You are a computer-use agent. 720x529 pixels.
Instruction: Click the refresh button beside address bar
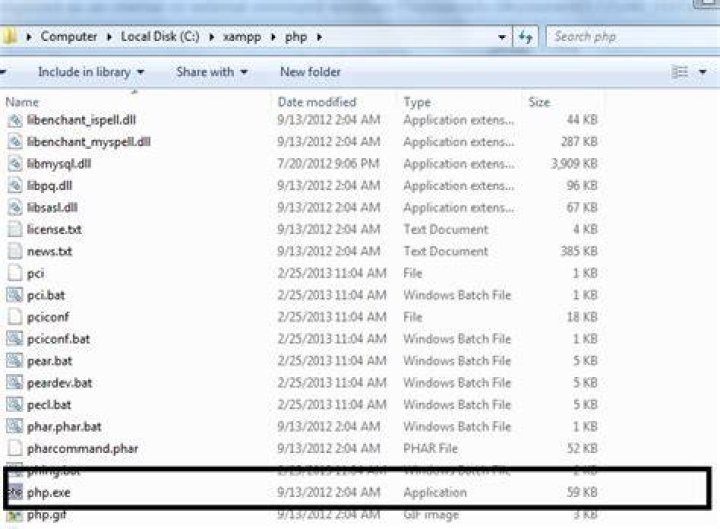(525, 37)
